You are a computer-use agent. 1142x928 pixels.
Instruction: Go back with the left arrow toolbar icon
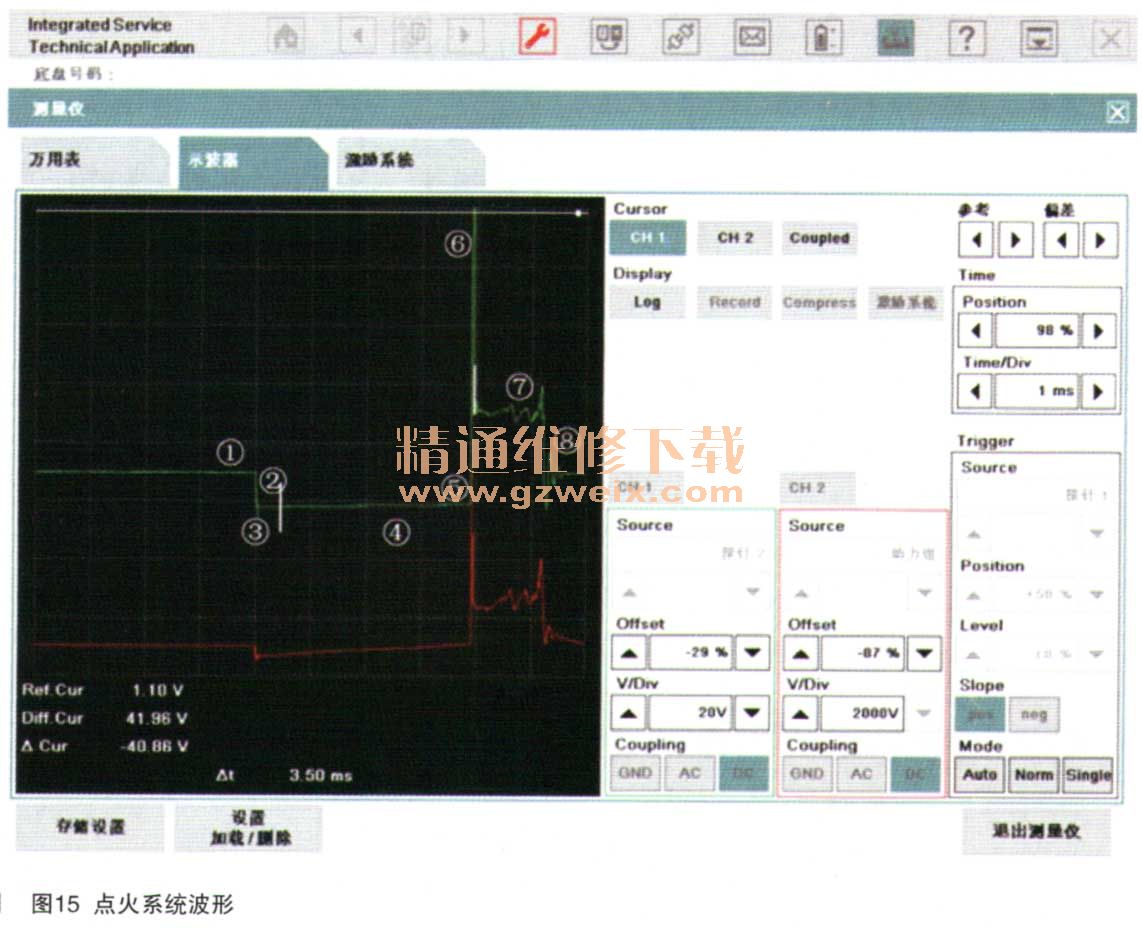click(x=358, y=36)
